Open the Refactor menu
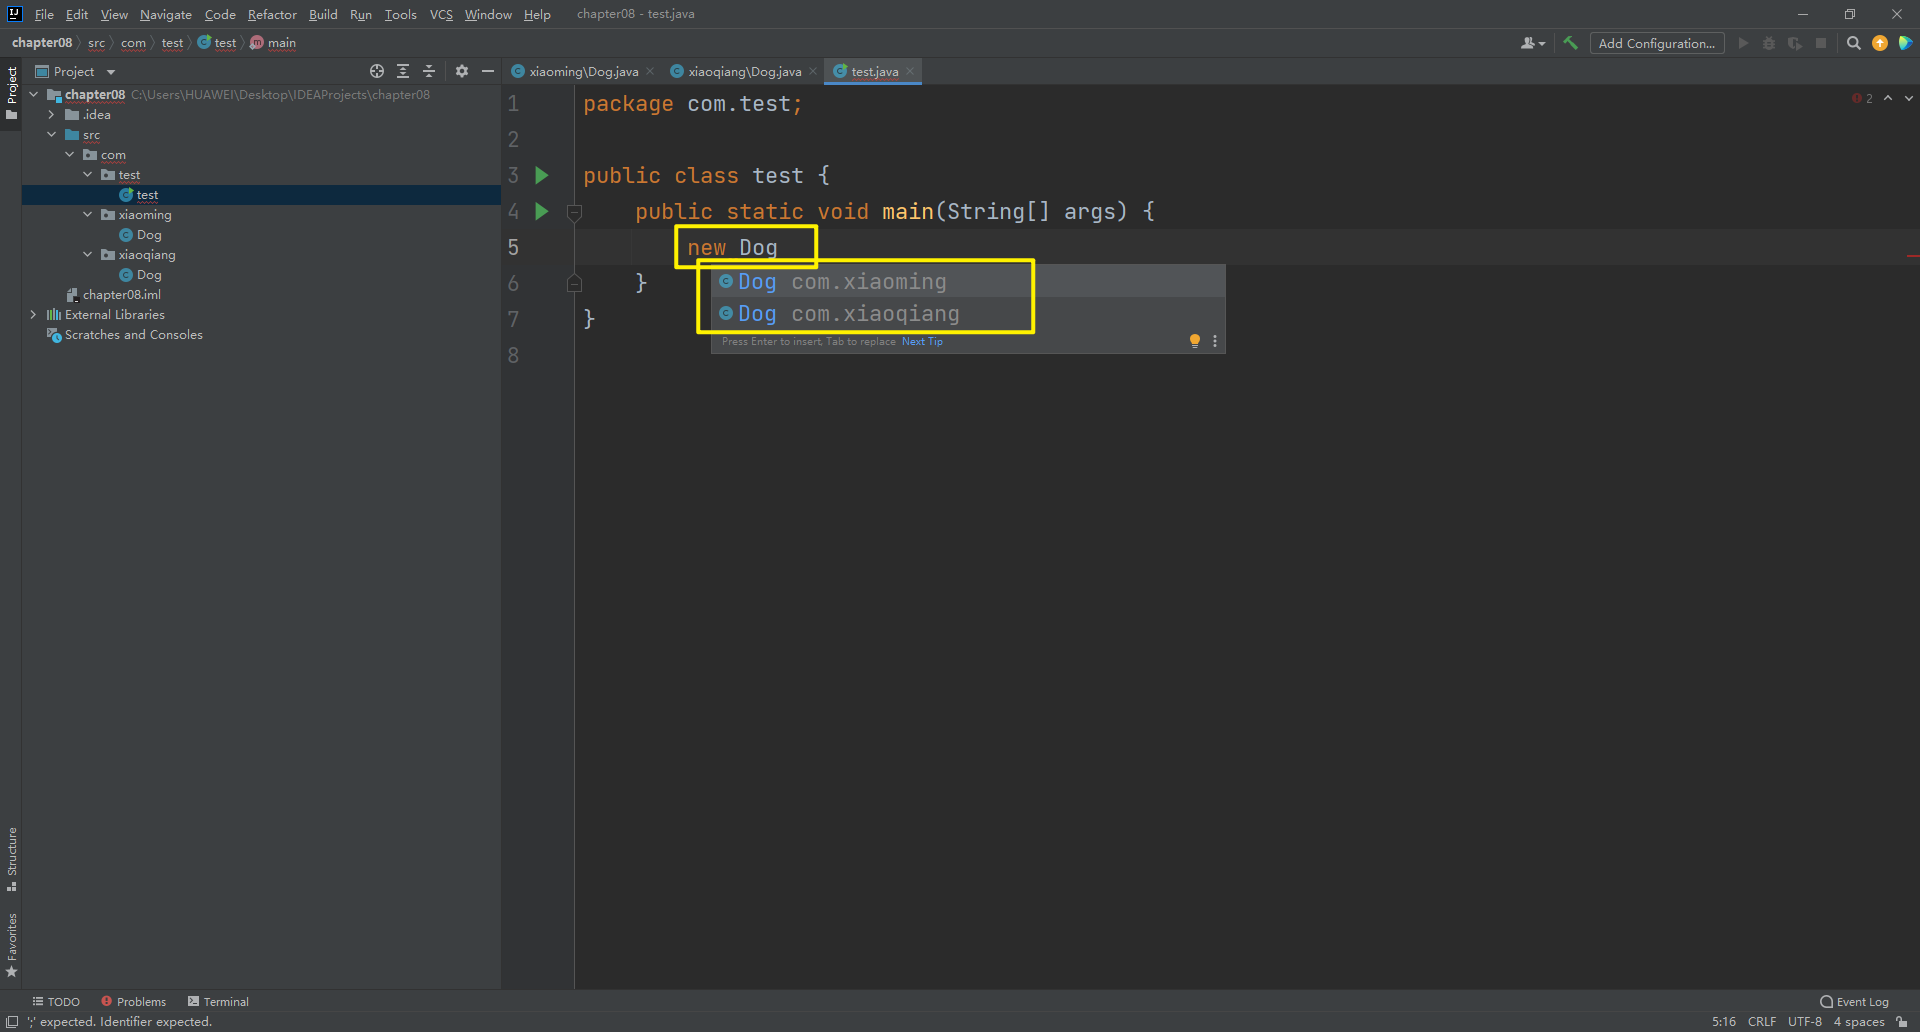1920x1032 pixels. 272,14
